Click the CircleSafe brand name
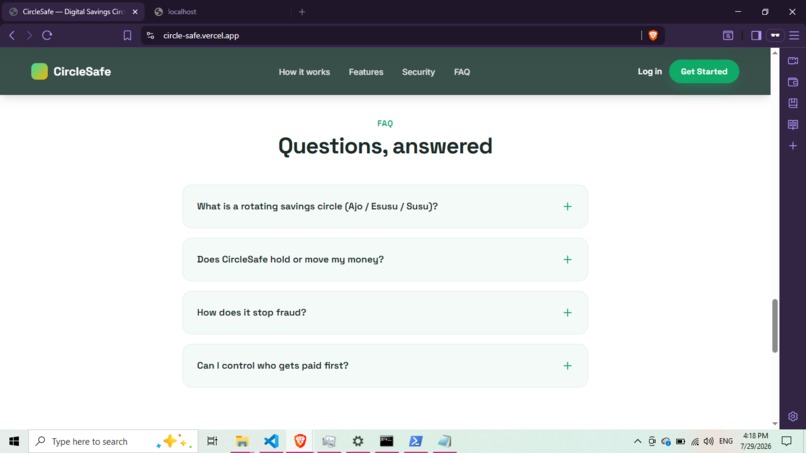Image resolution: width=806 pixels, height=453 pixels. coord(82,71)
